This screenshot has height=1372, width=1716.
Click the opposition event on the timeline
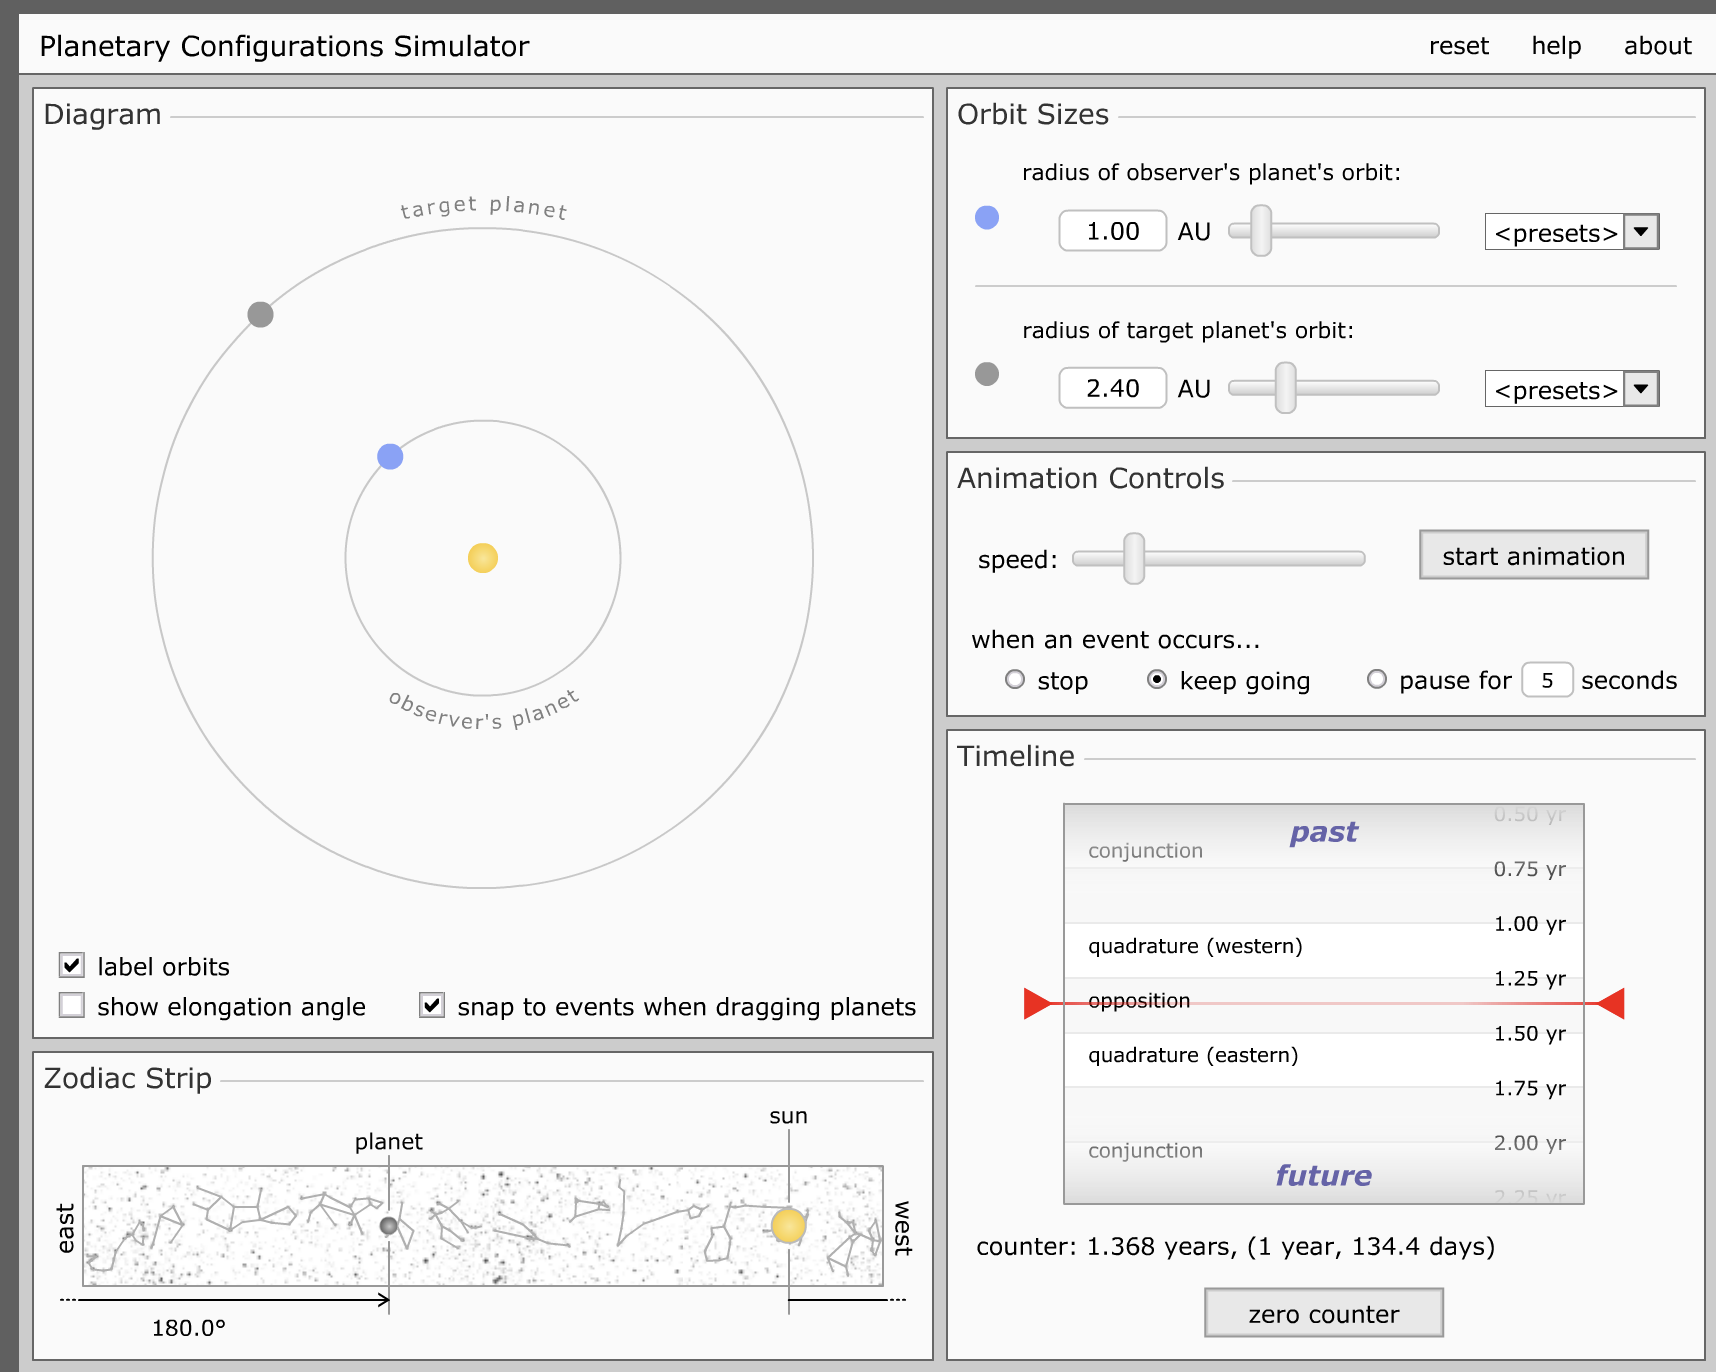tap(1139, 1000)
